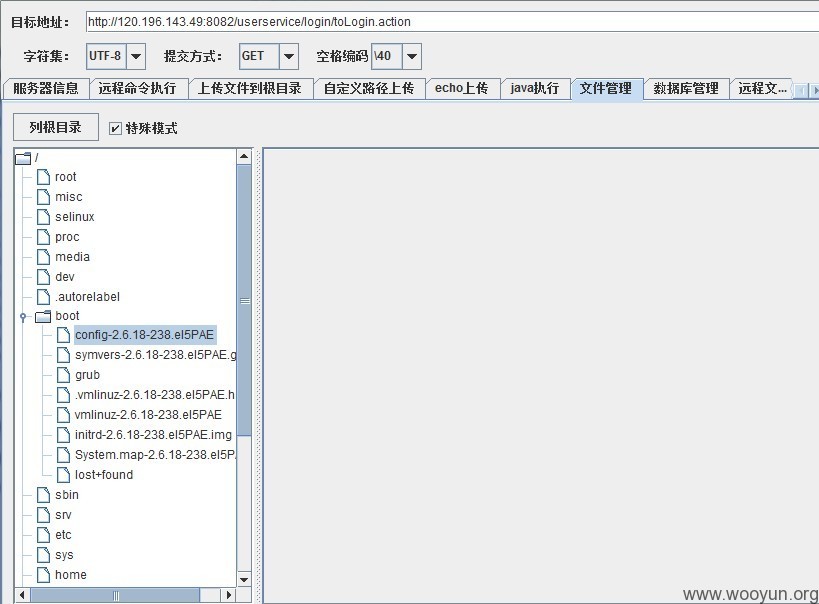Open the 空格编码 \40 dropdown
This screenshot has width=819, height=604.
tap(412, 56)
